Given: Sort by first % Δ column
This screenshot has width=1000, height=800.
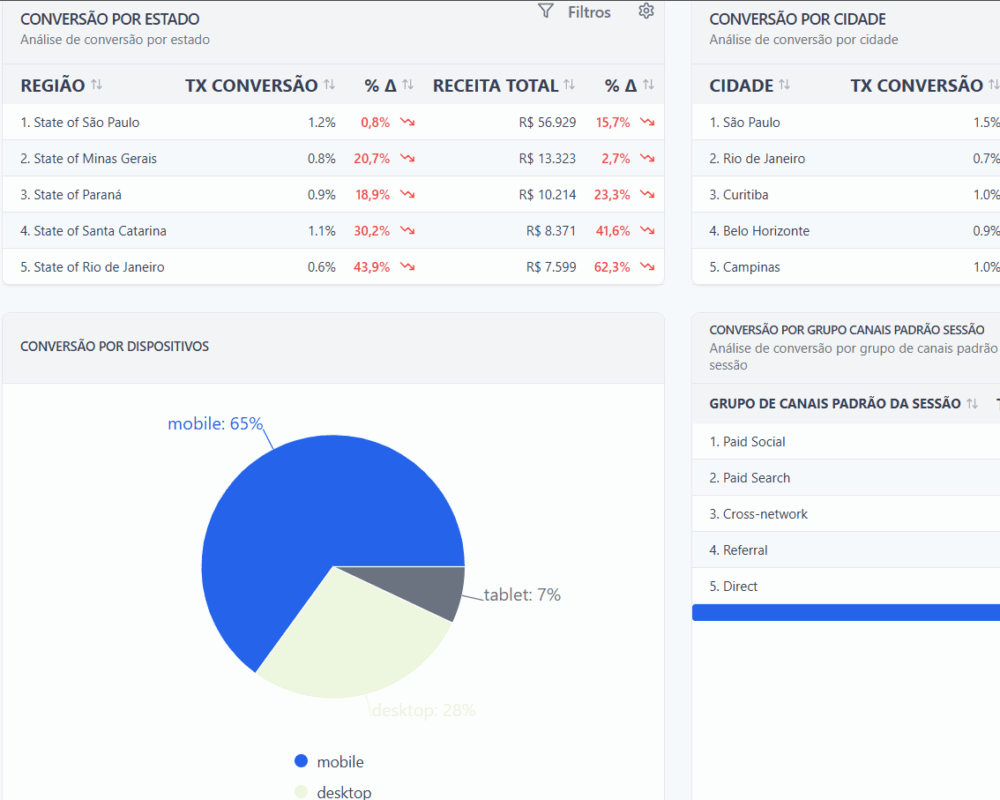Looking at the screenshot, I should pos(408,84).
